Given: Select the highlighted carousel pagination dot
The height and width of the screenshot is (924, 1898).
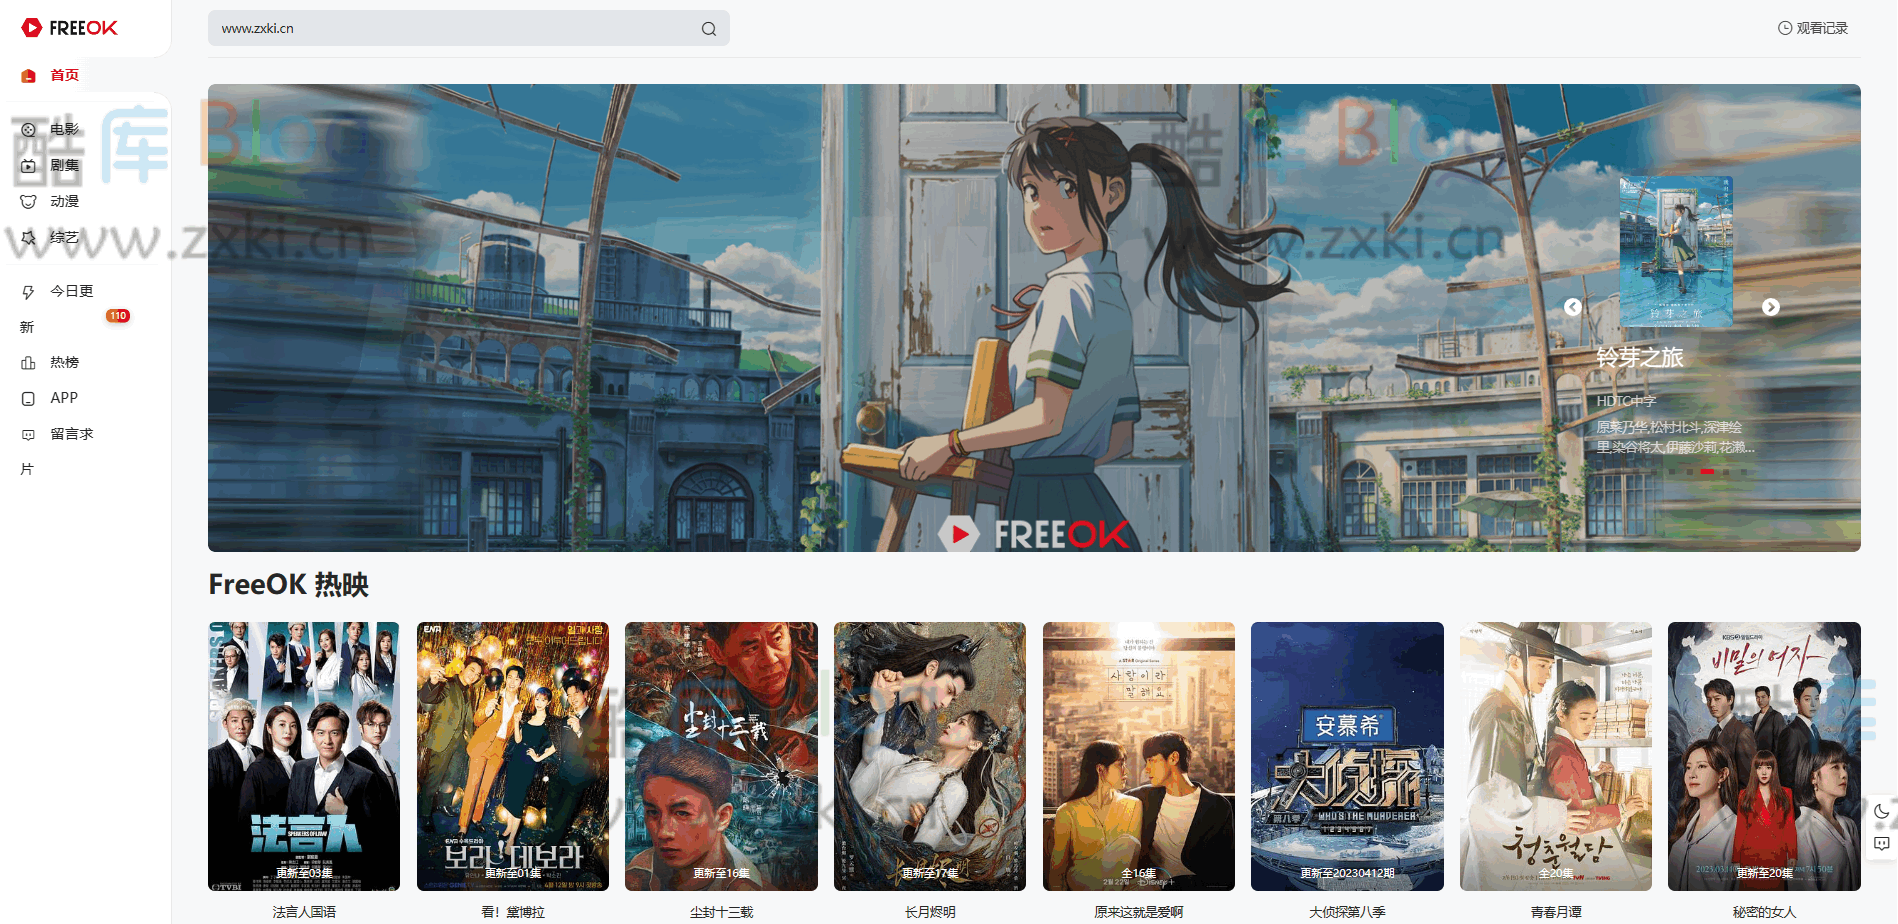Looking at the screenshot, I should click(1708, 470).
